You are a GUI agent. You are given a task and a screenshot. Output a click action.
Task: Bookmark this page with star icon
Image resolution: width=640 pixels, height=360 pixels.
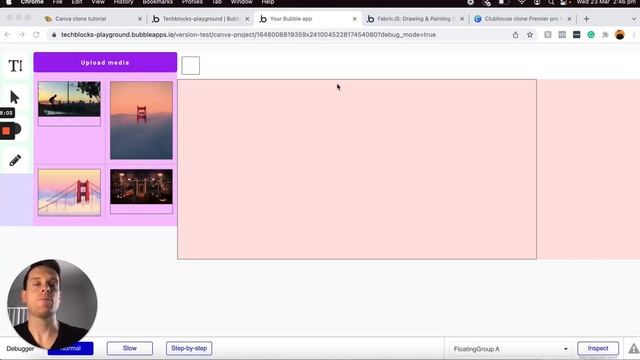(x=530, y=35)
